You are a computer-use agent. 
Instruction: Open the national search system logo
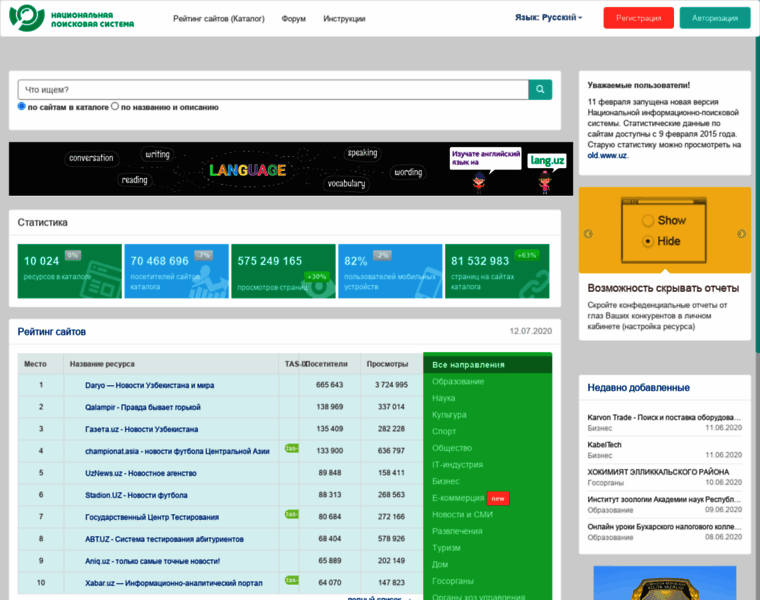point(72,18)
